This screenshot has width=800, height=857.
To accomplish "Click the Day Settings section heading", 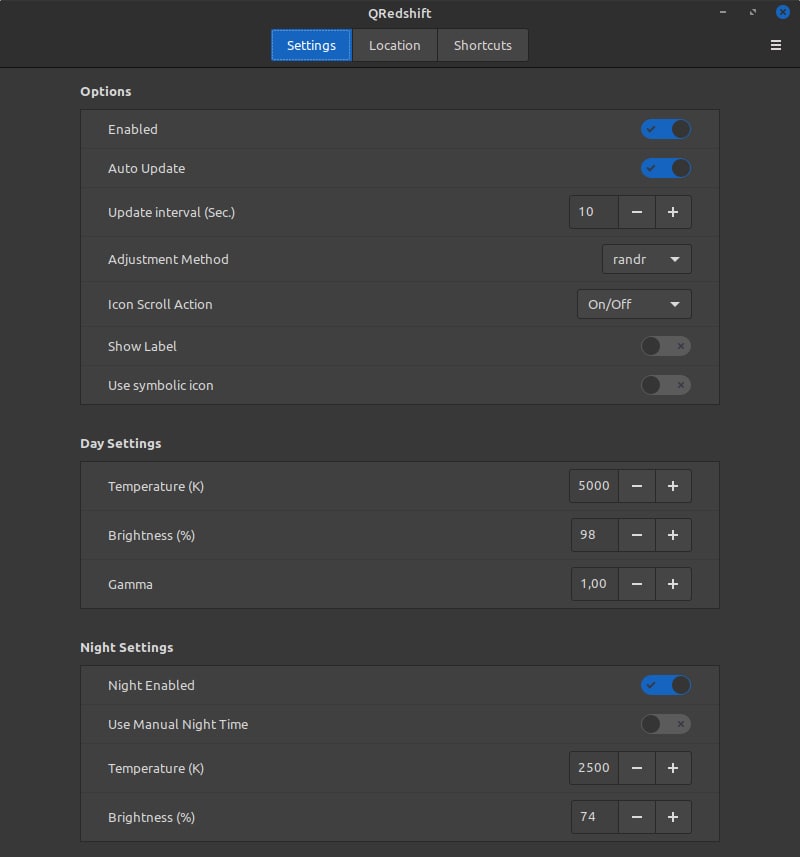I will coord(121,443).
